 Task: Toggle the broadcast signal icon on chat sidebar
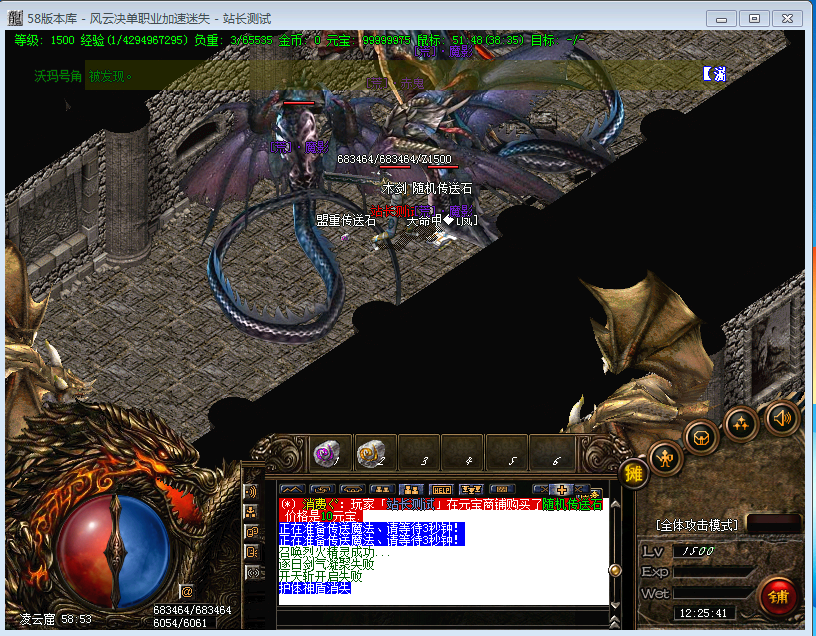(252, 573)
